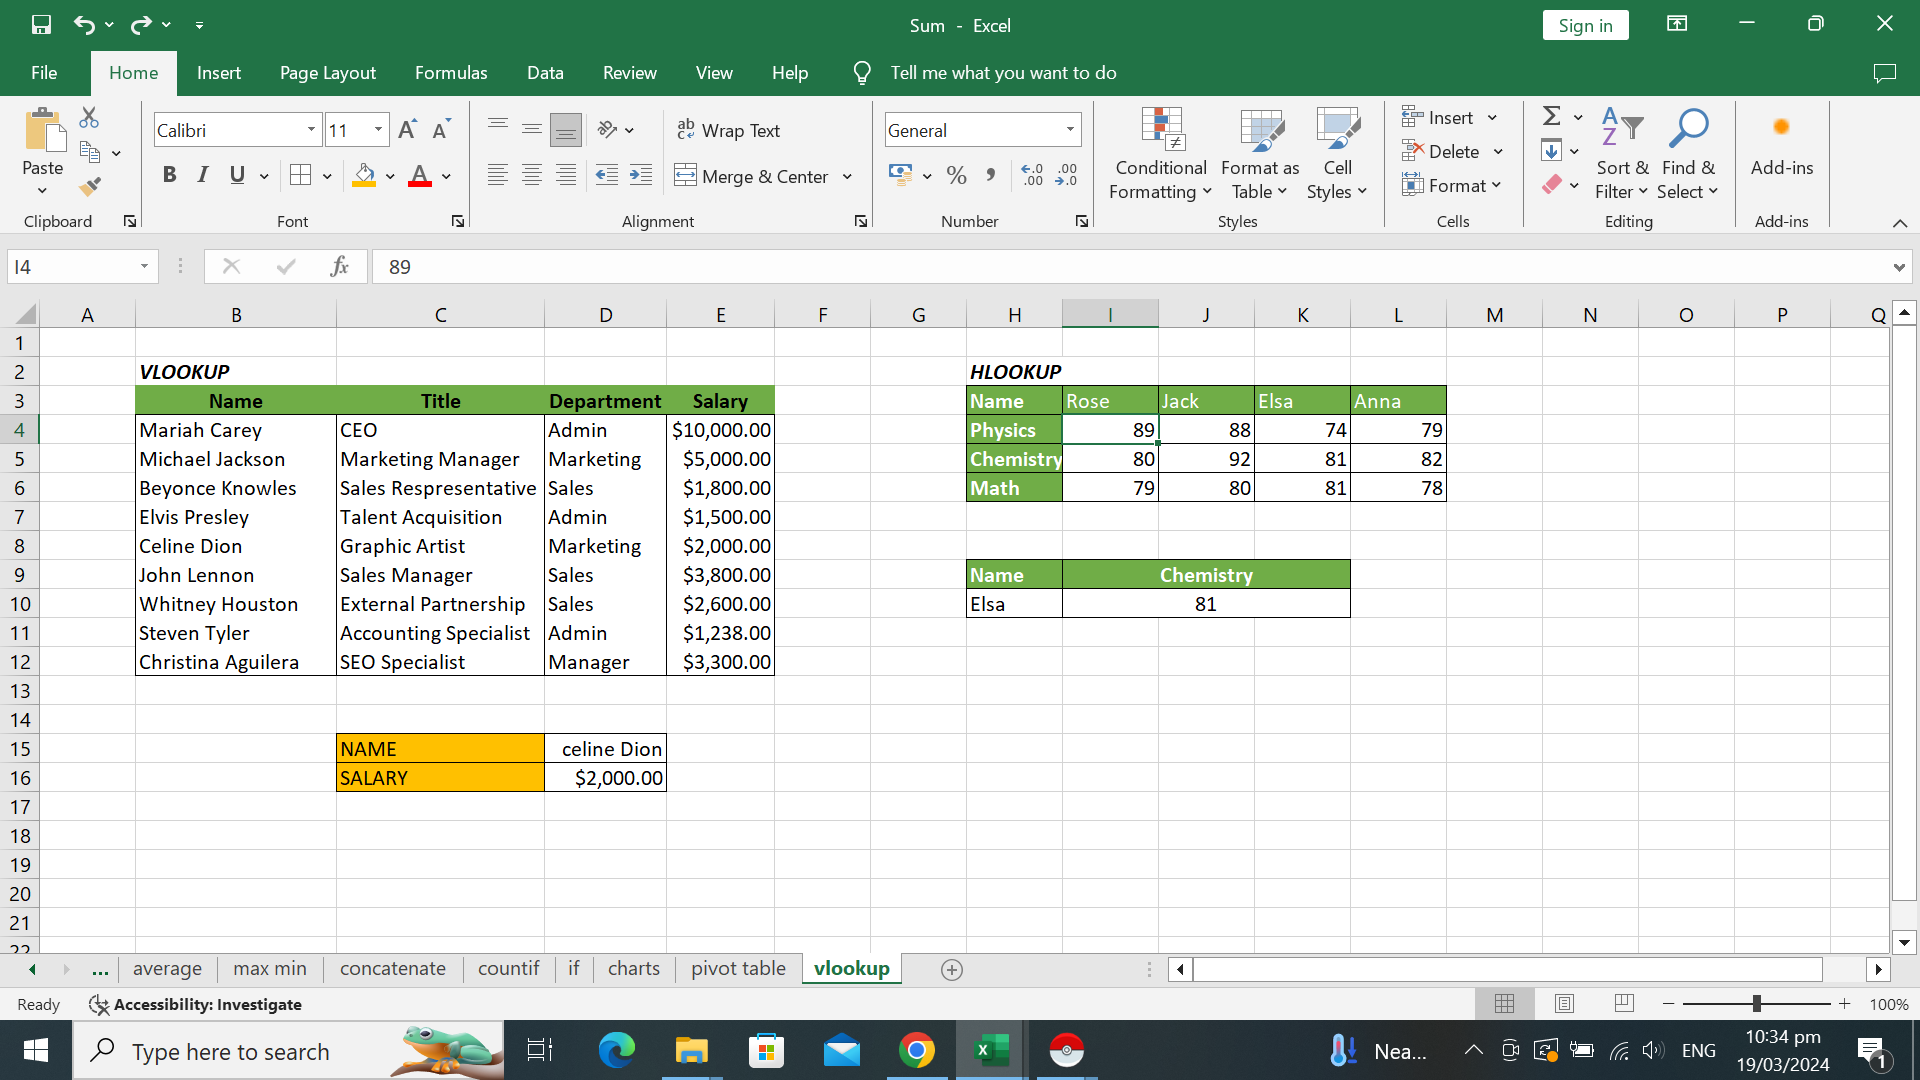
Task: Open Format as Table dropdown
Action: [x=1260, y=153]
